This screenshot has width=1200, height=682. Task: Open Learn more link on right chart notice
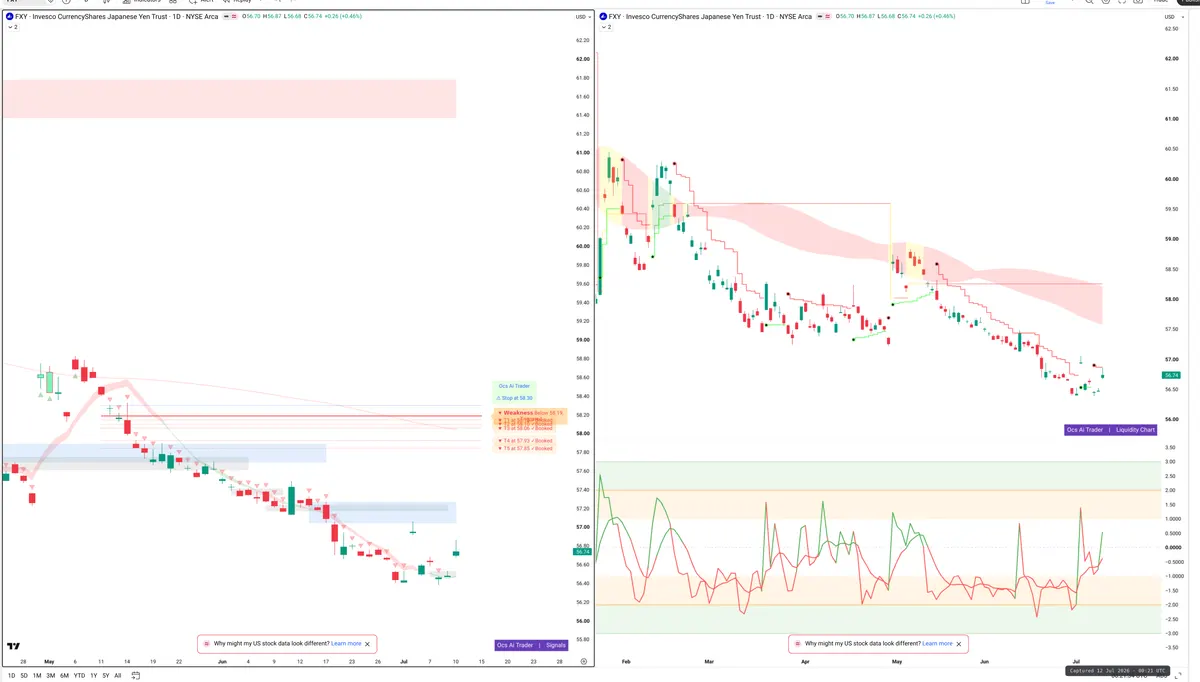937,644
